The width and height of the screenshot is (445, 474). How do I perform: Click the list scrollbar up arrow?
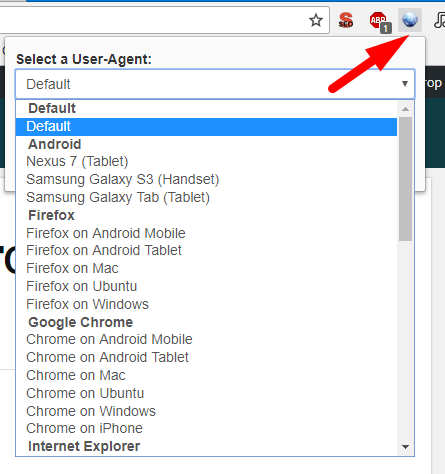tap(406, 109)
